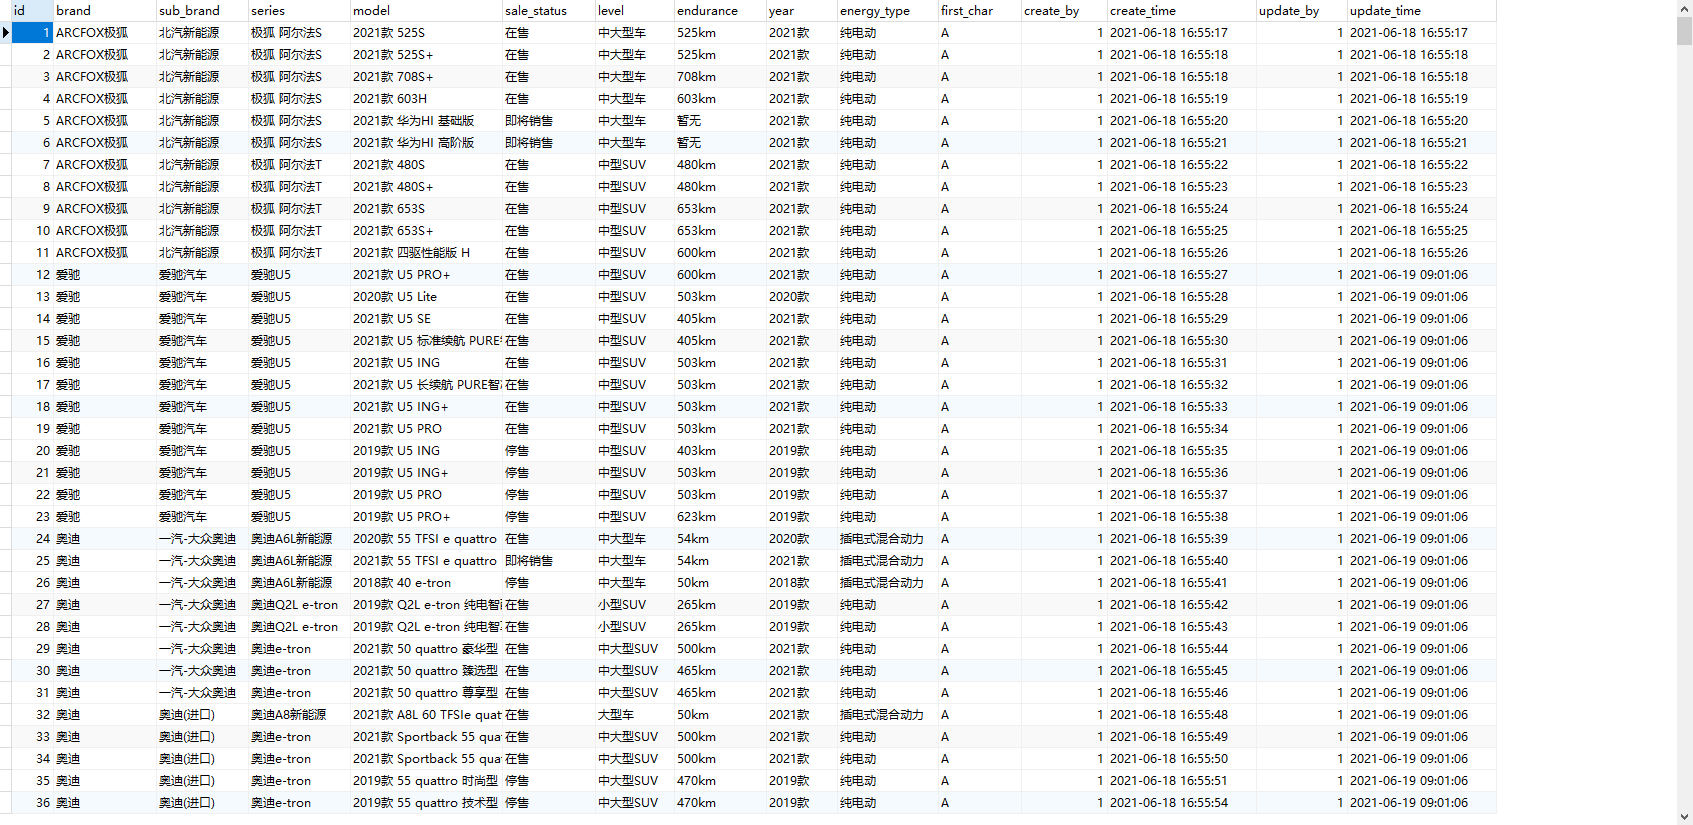
Task: Select model cell '2021款 50 quattro 尊享型'
Action: pyautogui.click(x=426, y=693)
